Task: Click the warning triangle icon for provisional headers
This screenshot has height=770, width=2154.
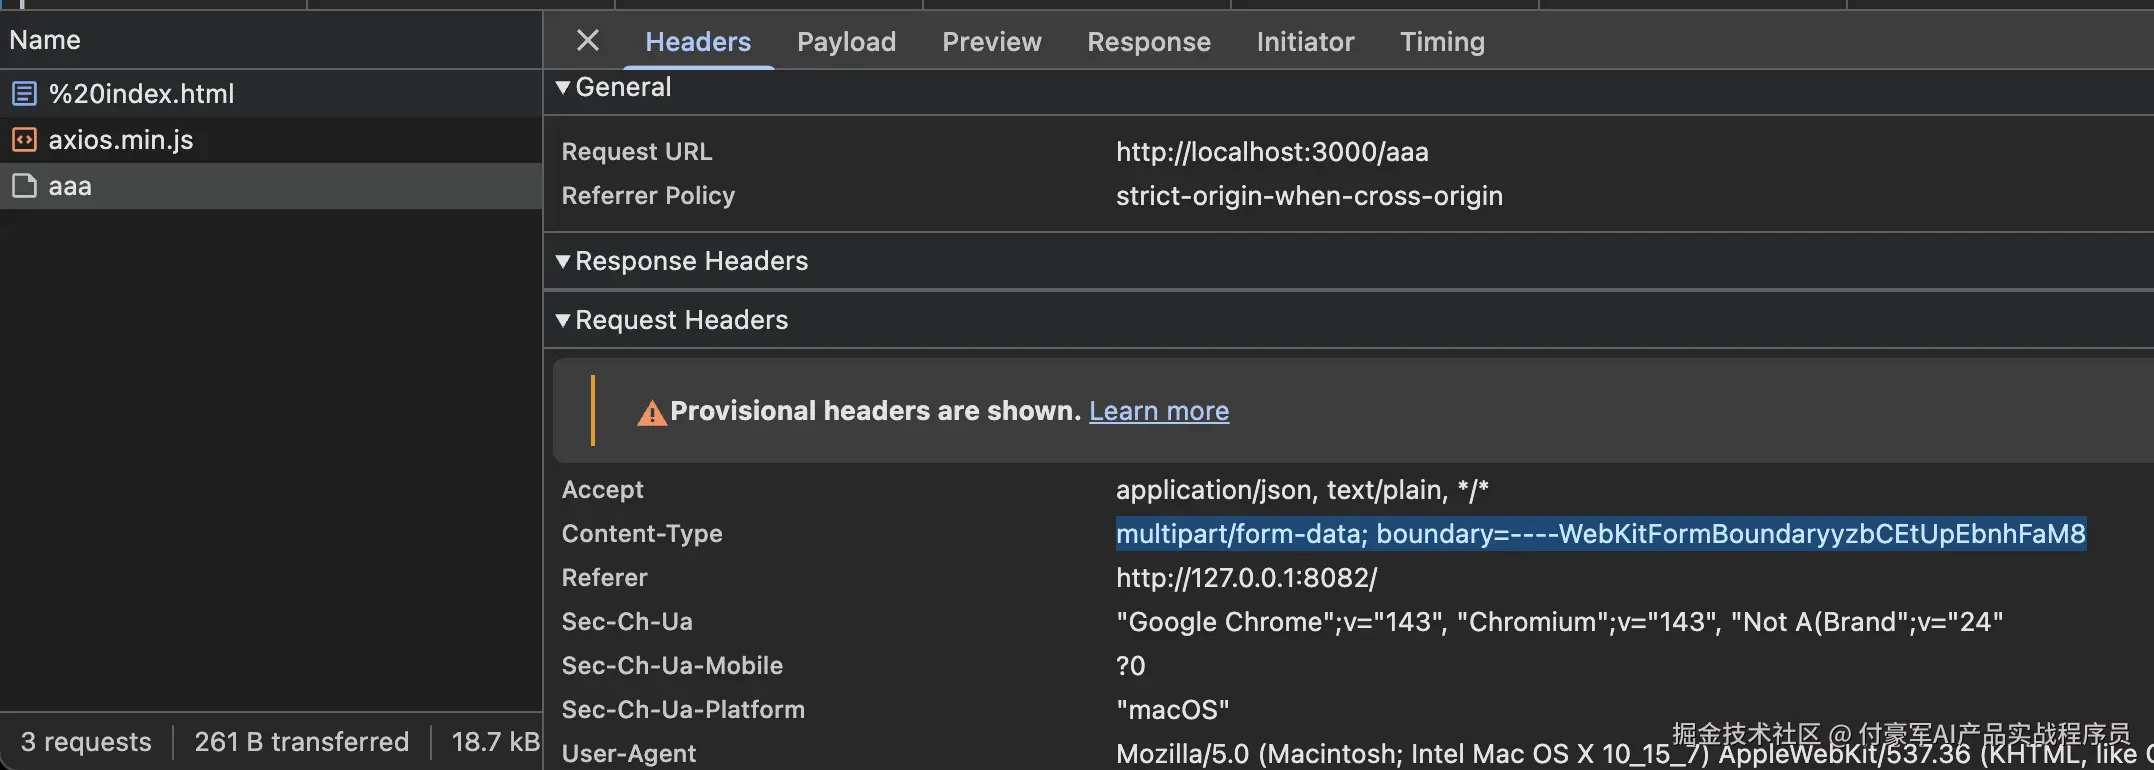Action: click(x=652, y=412)
